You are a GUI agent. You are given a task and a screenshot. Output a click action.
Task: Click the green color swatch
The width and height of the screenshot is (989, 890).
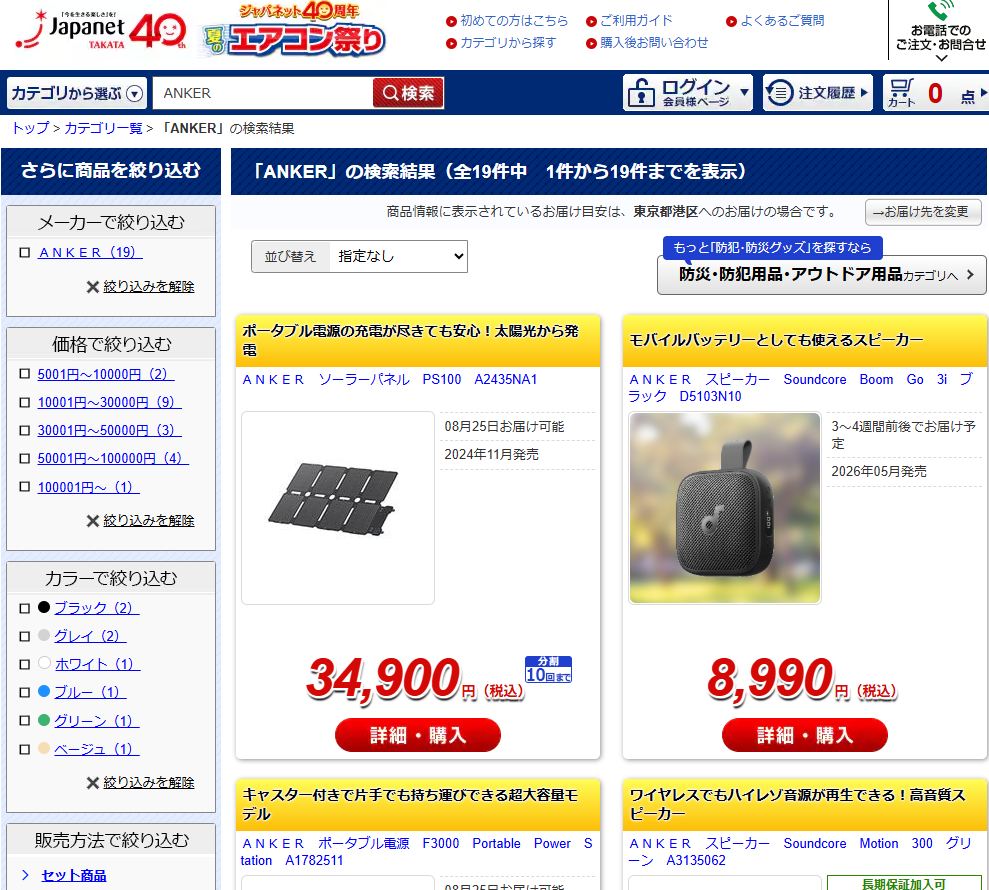[x=44, y=720]
